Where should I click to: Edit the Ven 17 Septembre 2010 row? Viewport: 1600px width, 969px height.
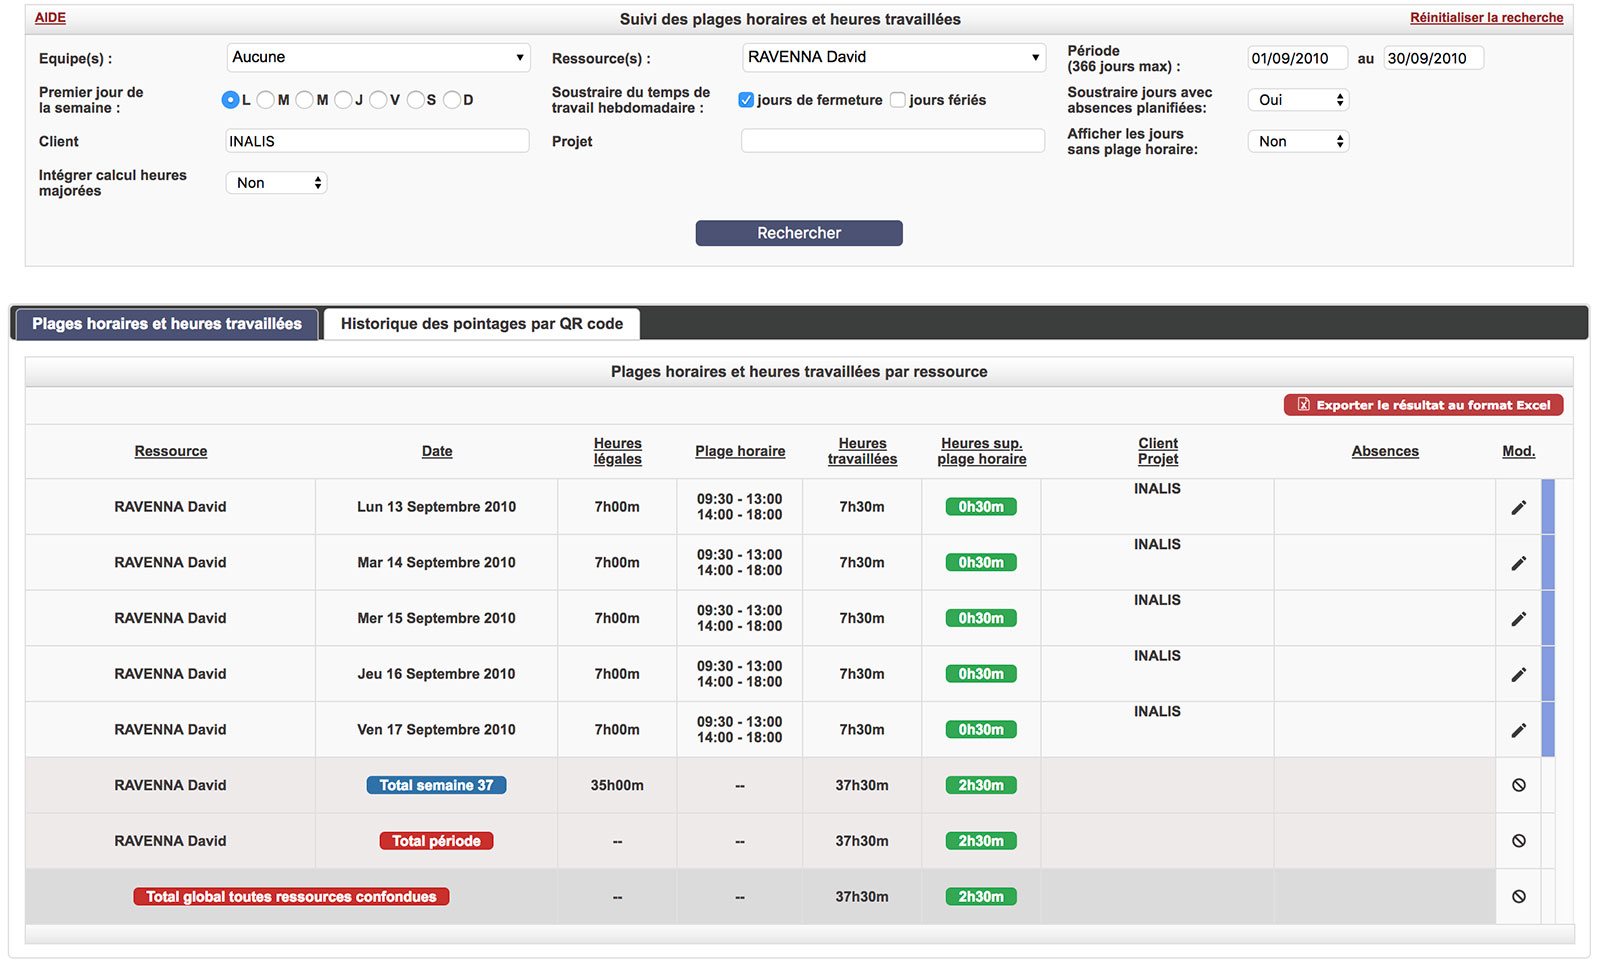[x=1518, y=730]
